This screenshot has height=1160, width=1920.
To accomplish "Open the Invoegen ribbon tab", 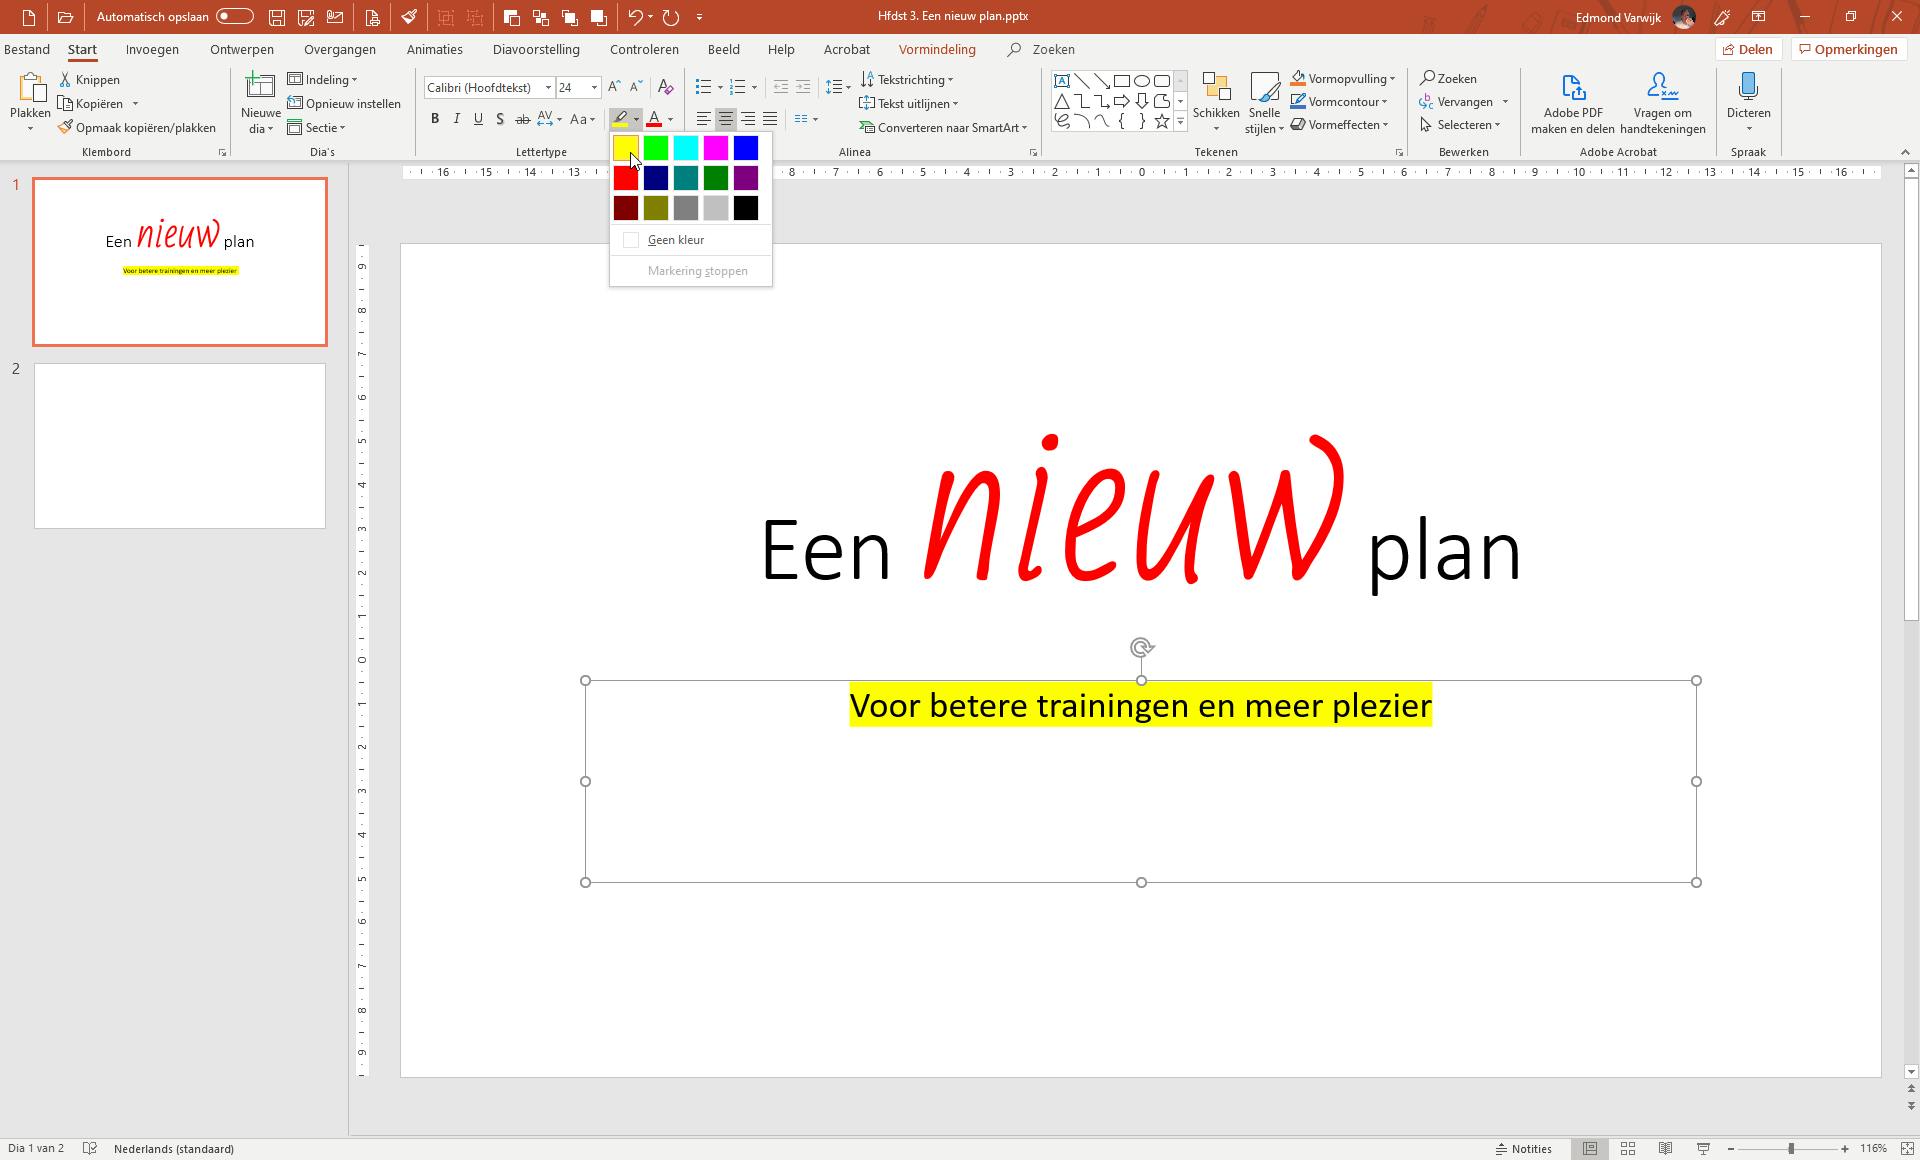I will 152,49.
